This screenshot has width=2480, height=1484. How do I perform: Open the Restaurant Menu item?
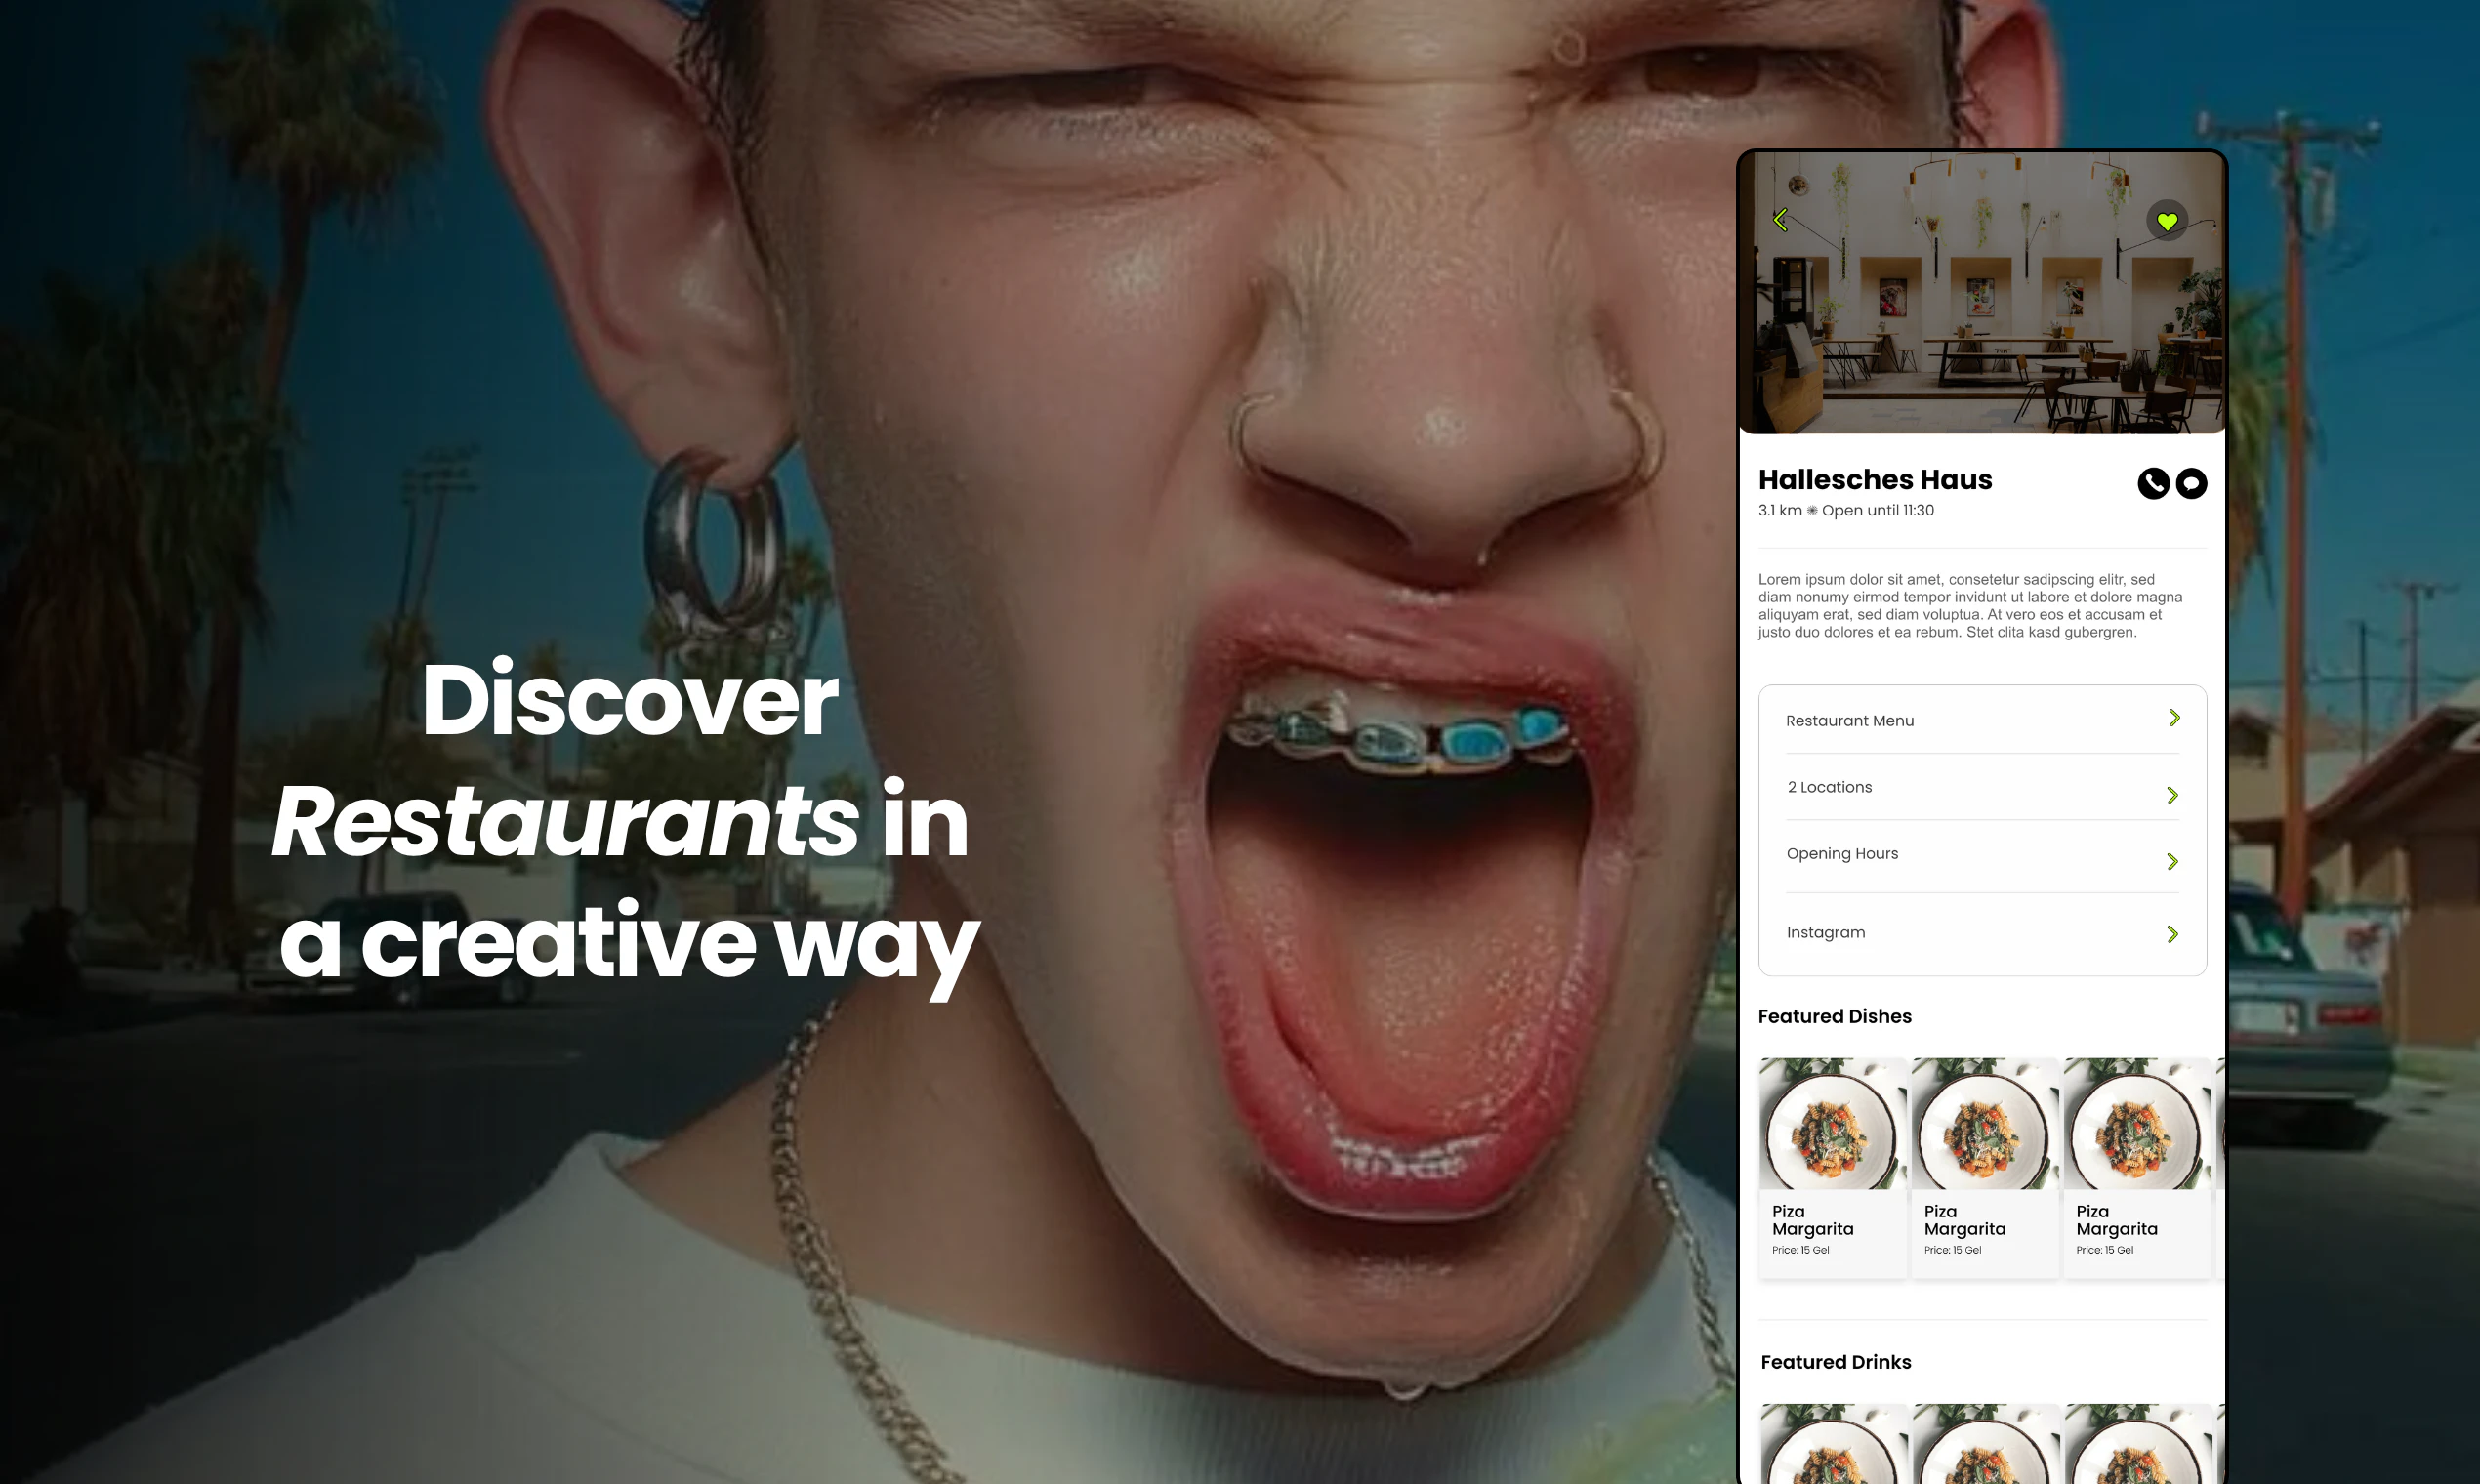point(1982,720)
